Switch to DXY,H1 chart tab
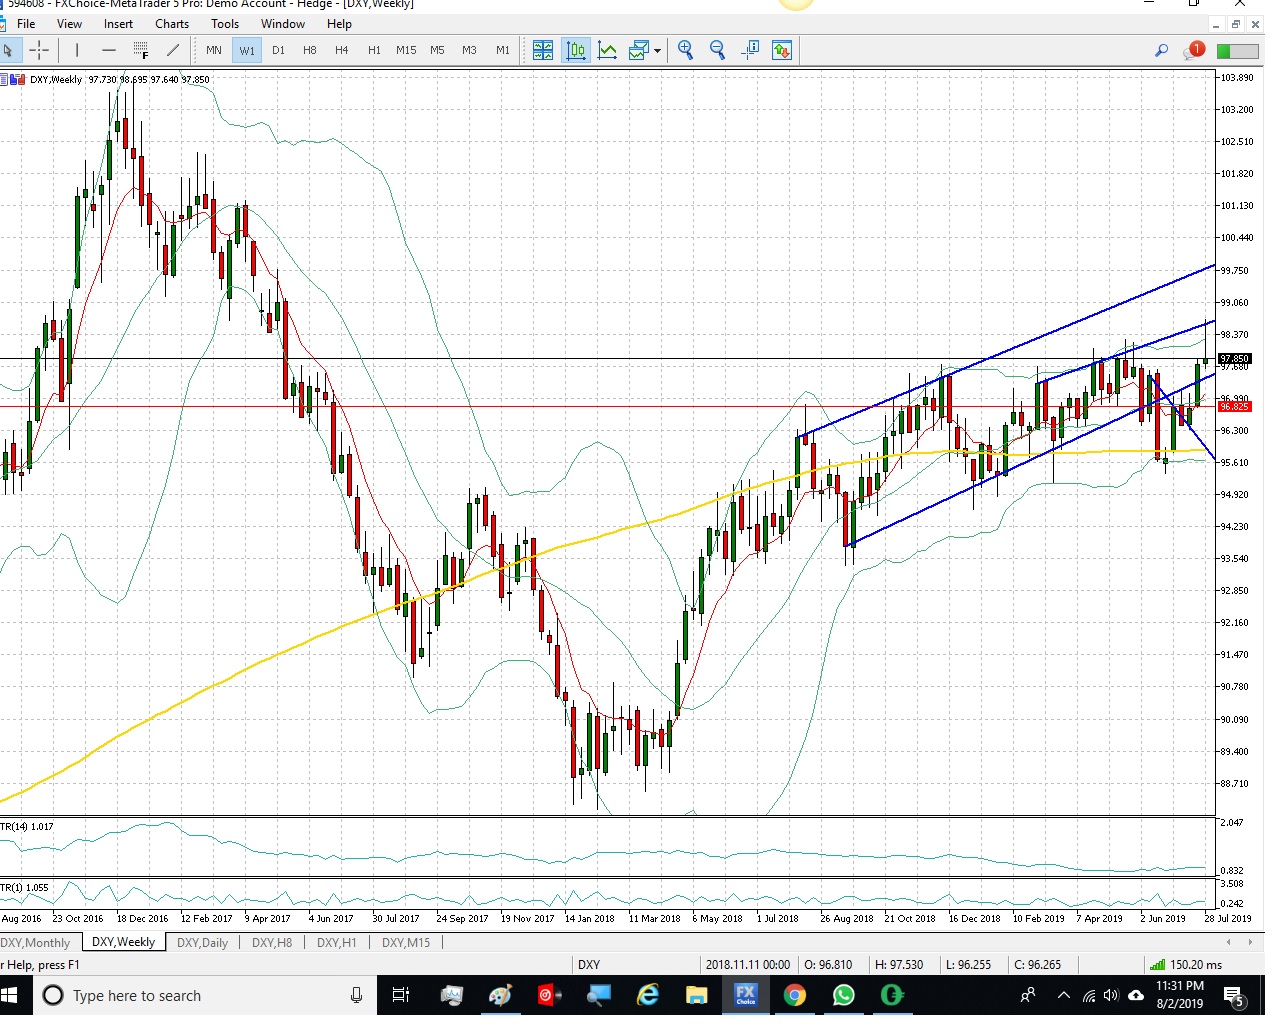 coord(337,942)
